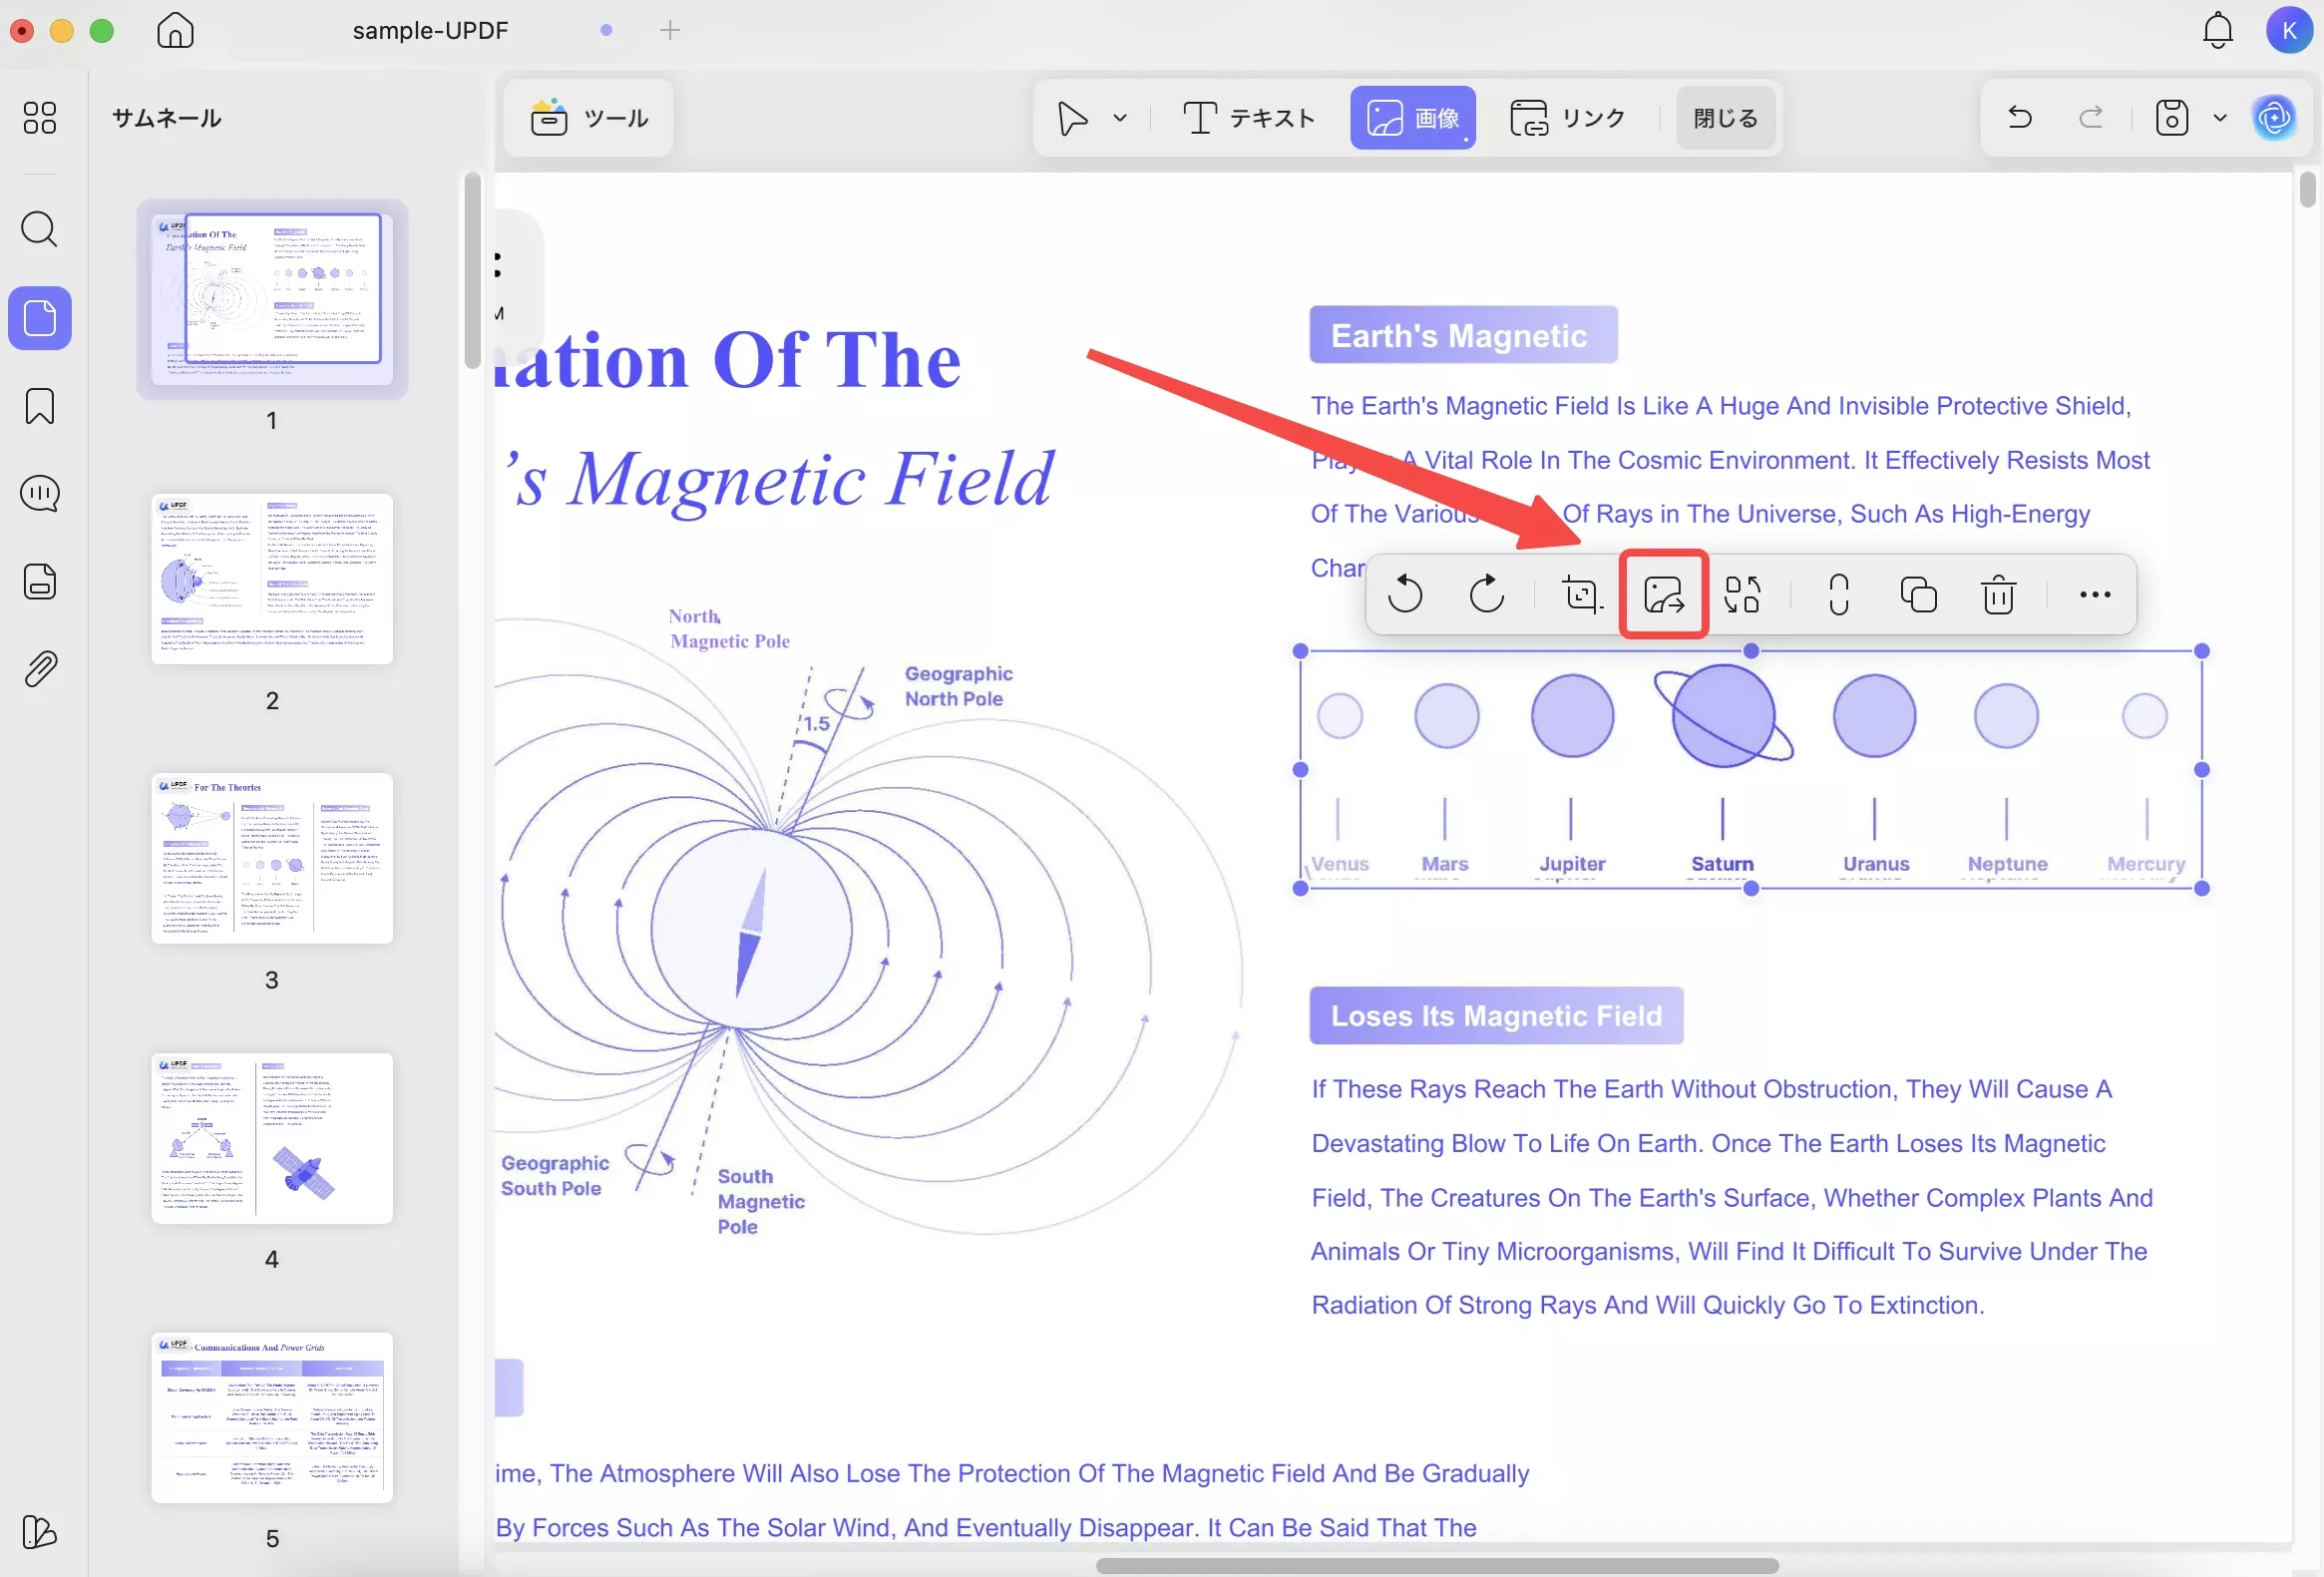This screenshot has width=2324, height=1577.
Task: Expand the select tool dropdown arrow
Action: 1120,118
